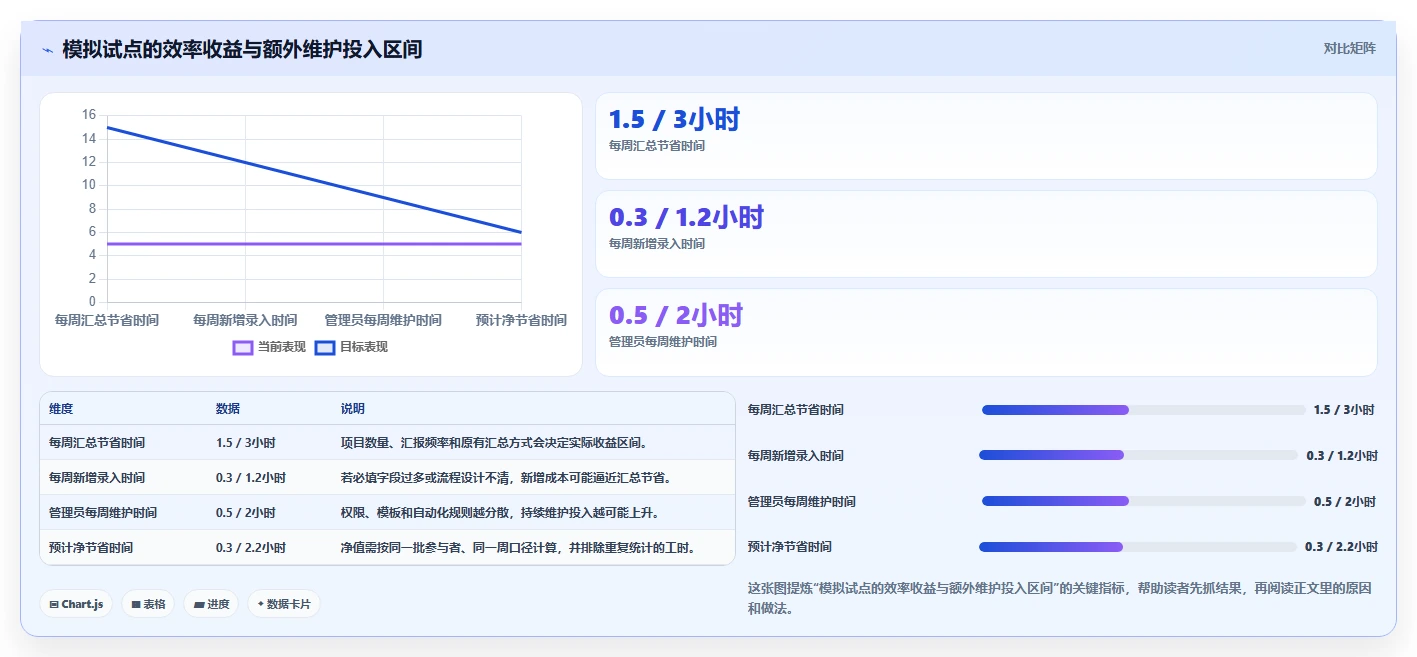Click the Chart.js chip icon
This screenshot has width=1417, height=657.
[54, 604]
